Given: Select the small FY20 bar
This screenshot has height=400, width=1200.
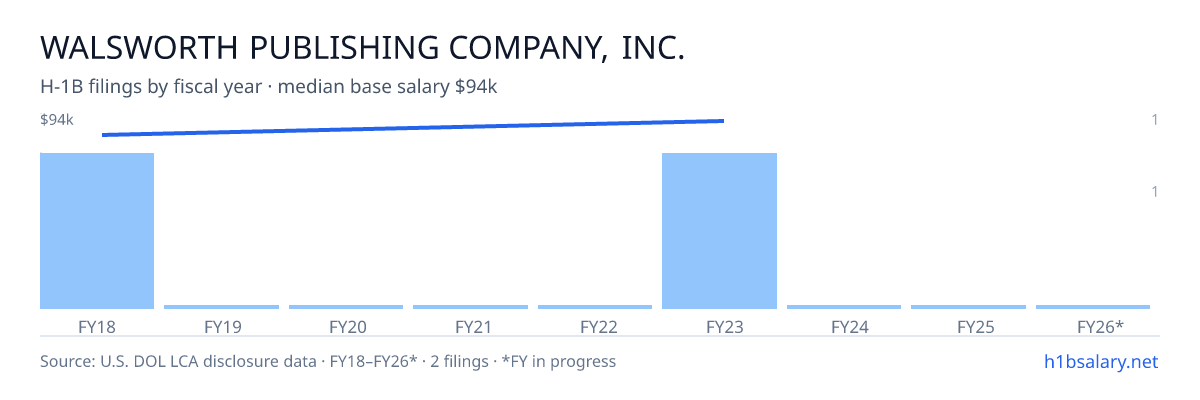Looking at the screenshot, I should click(x=346, y=307).
